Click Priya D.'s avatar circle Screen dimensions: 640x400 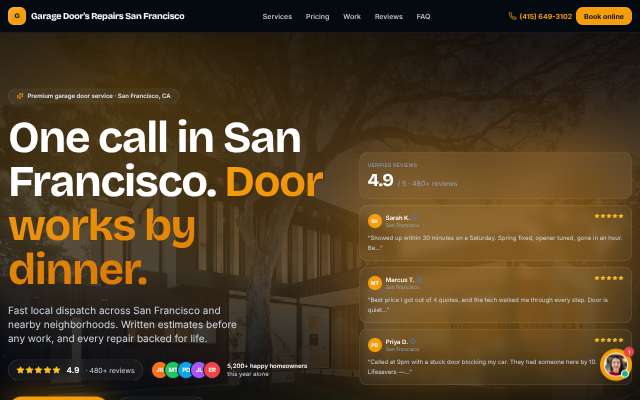(374, 345)
